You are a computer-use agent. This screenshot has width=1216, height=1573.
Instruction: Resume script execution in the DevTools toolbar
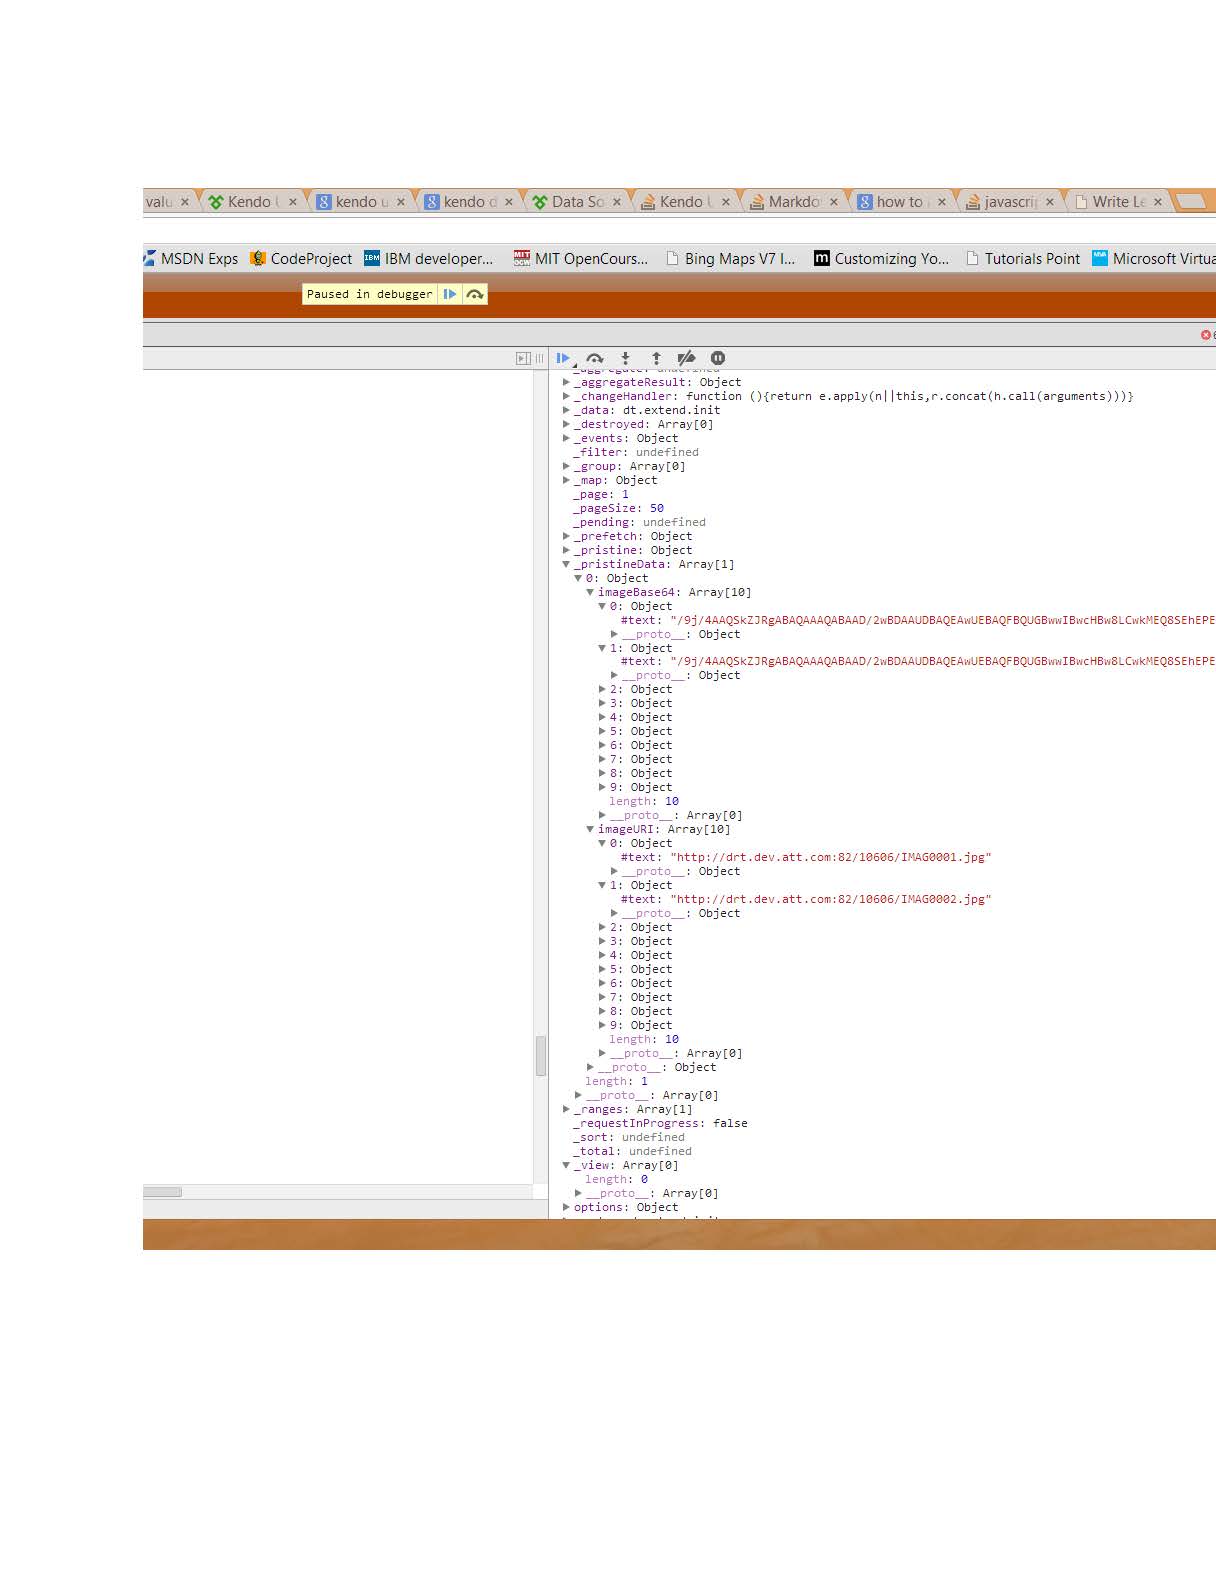pyautogui.click(x=564, y=358)
